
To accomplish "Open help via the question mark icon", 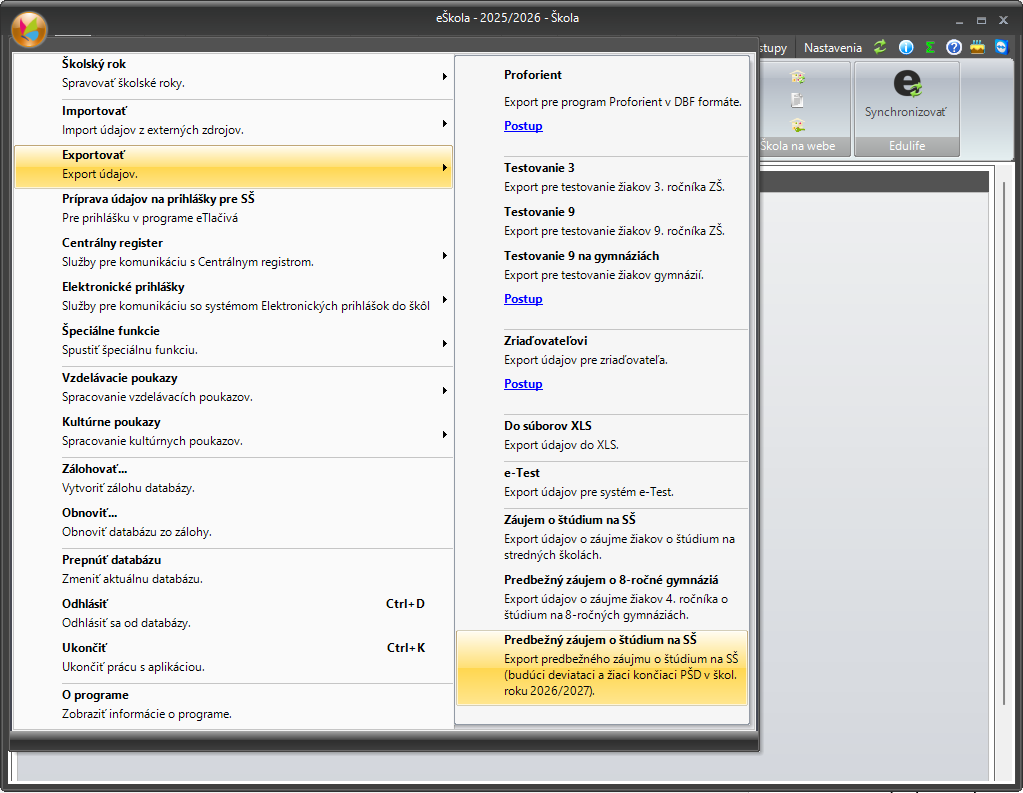I will pos(954,47).
